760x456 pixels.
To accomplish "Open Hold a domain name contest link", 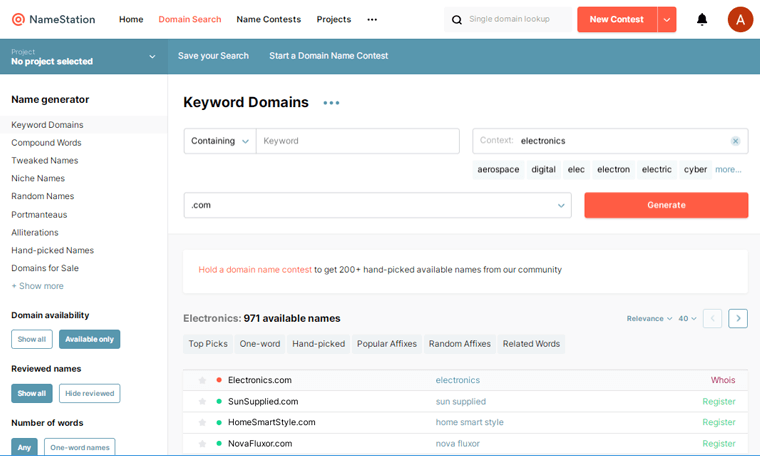I will (x=255, y=269).
